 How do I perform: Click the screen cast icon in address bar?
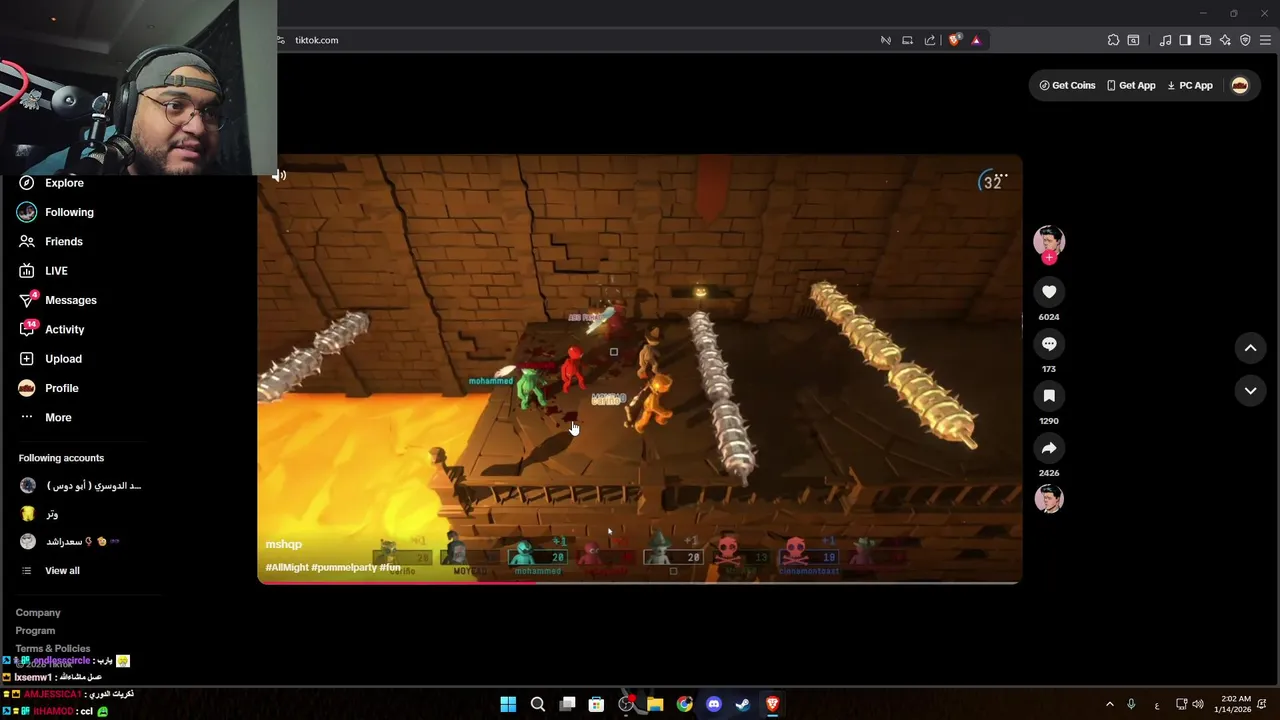(x=907, y=40)
